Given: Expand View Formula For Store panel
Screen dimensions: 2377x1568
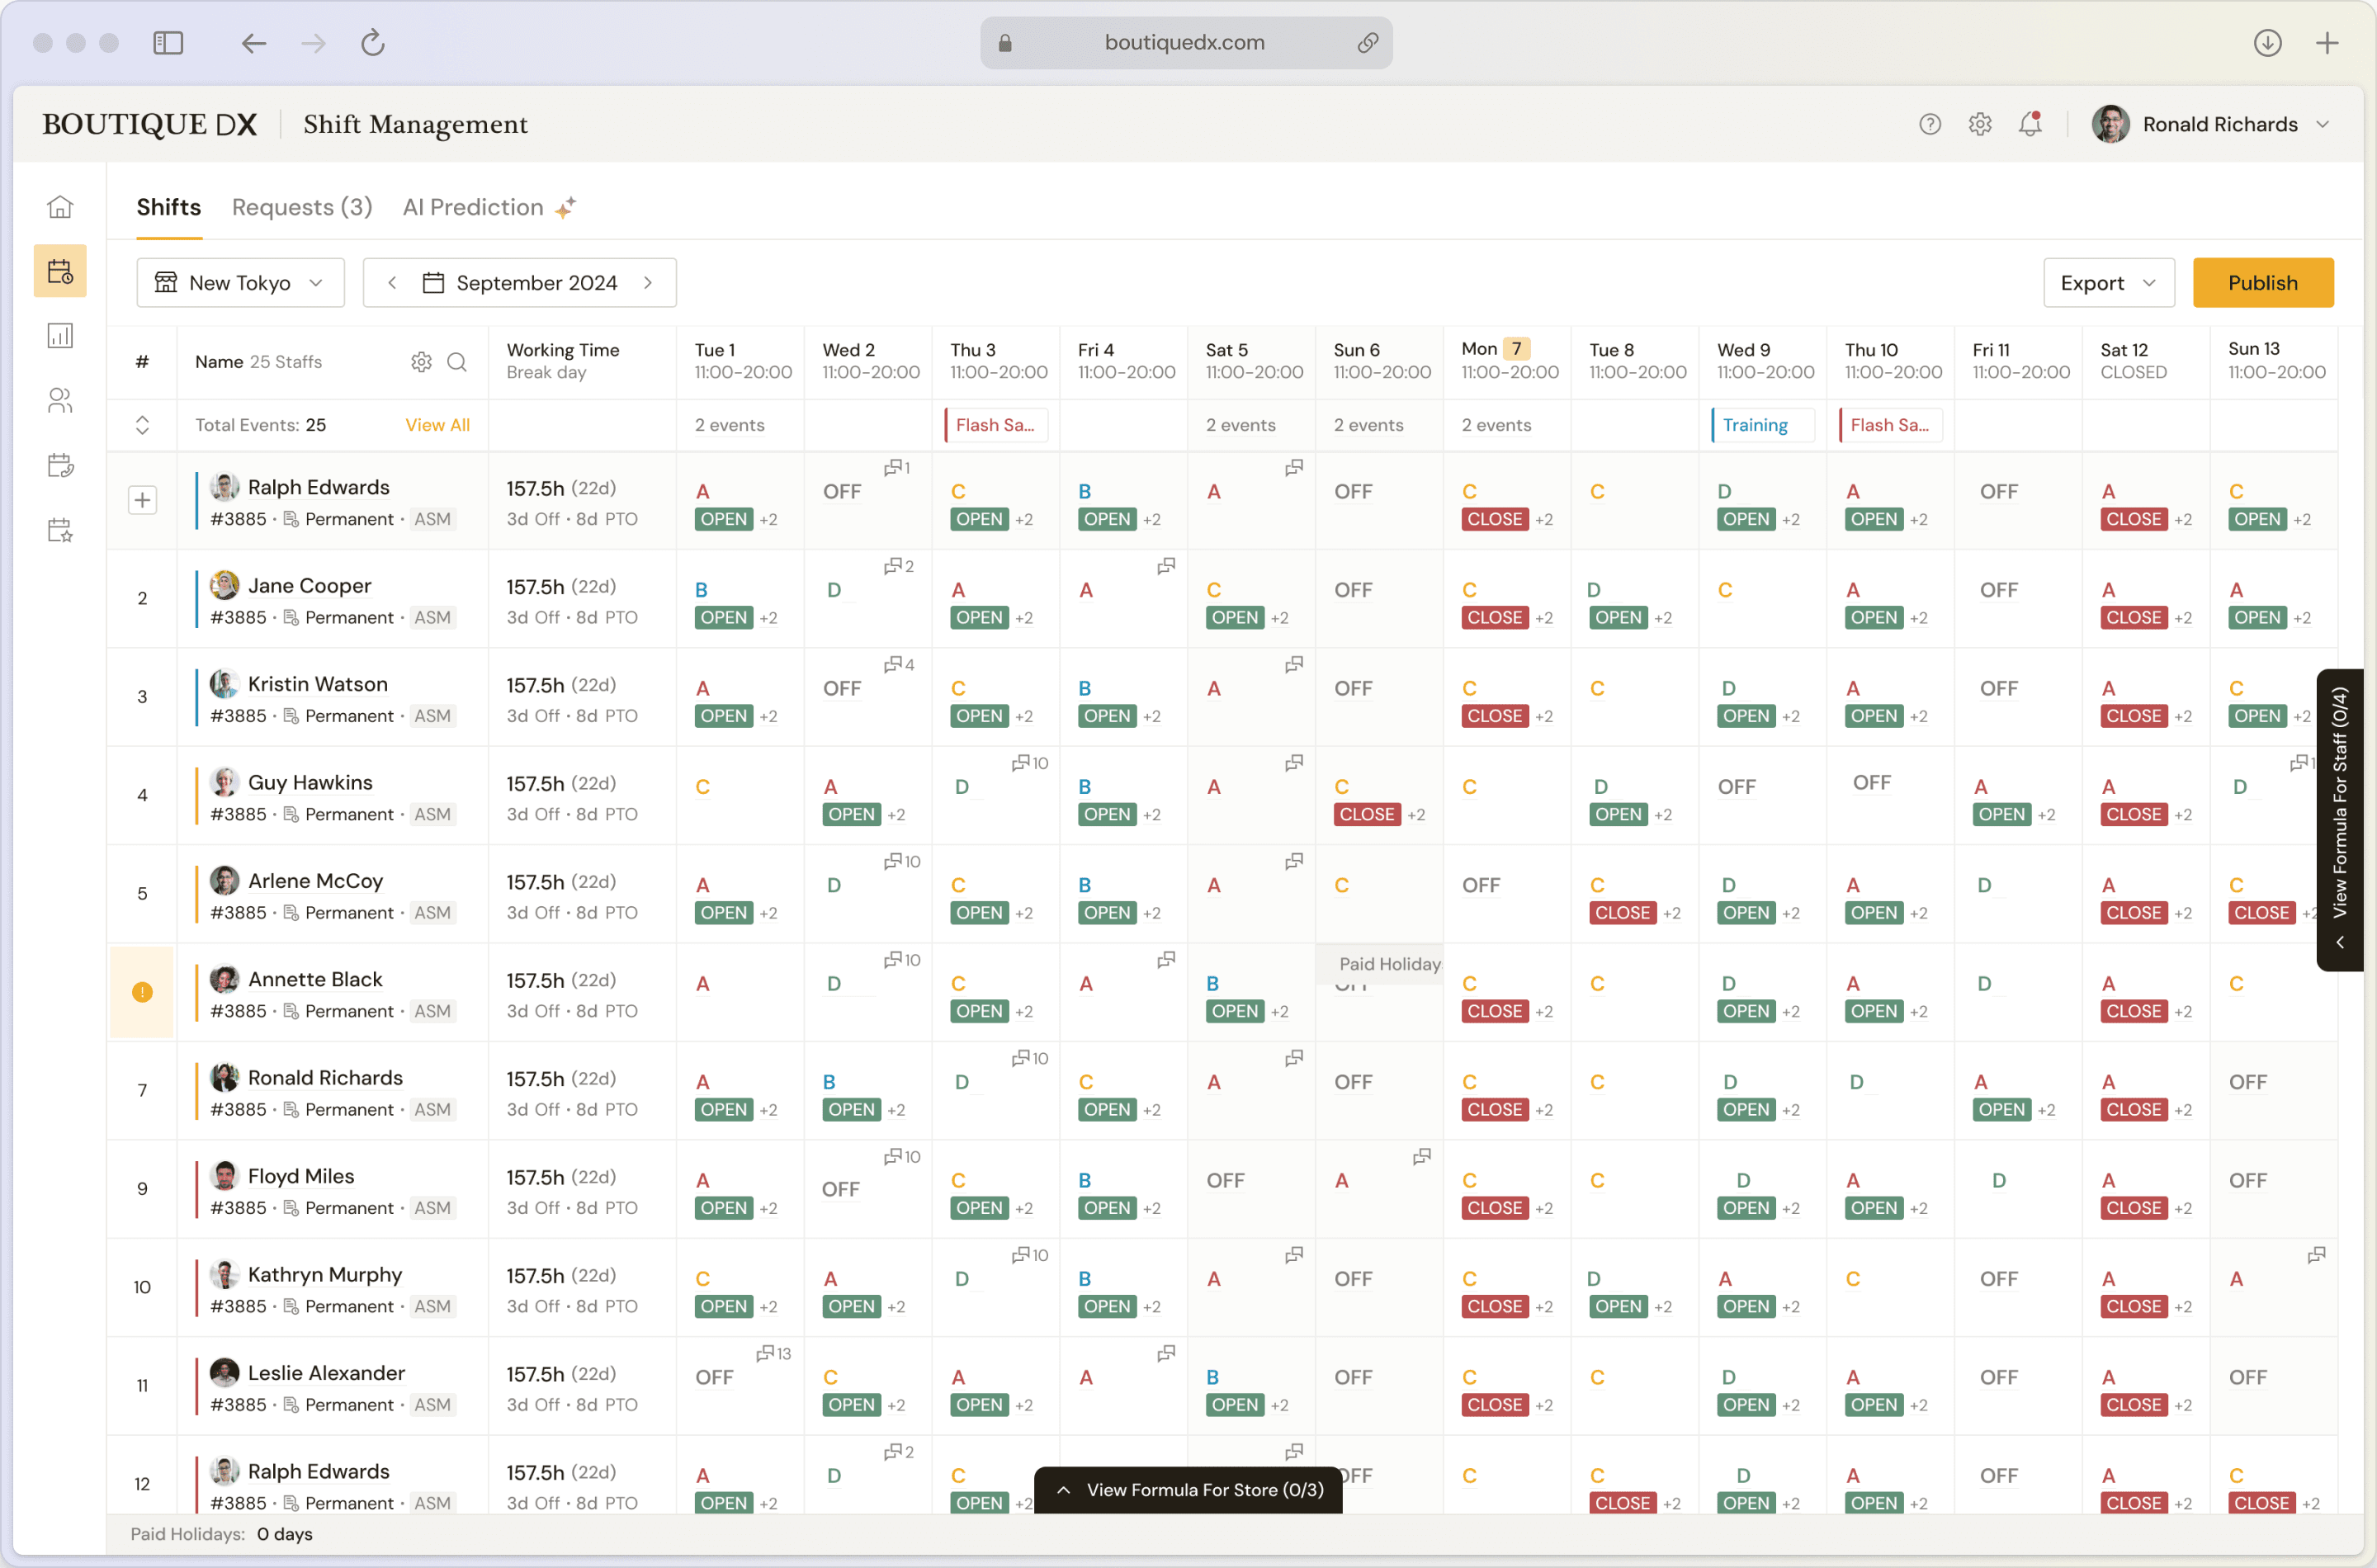Looking at the screenshot, I should coord(1188,1489).
